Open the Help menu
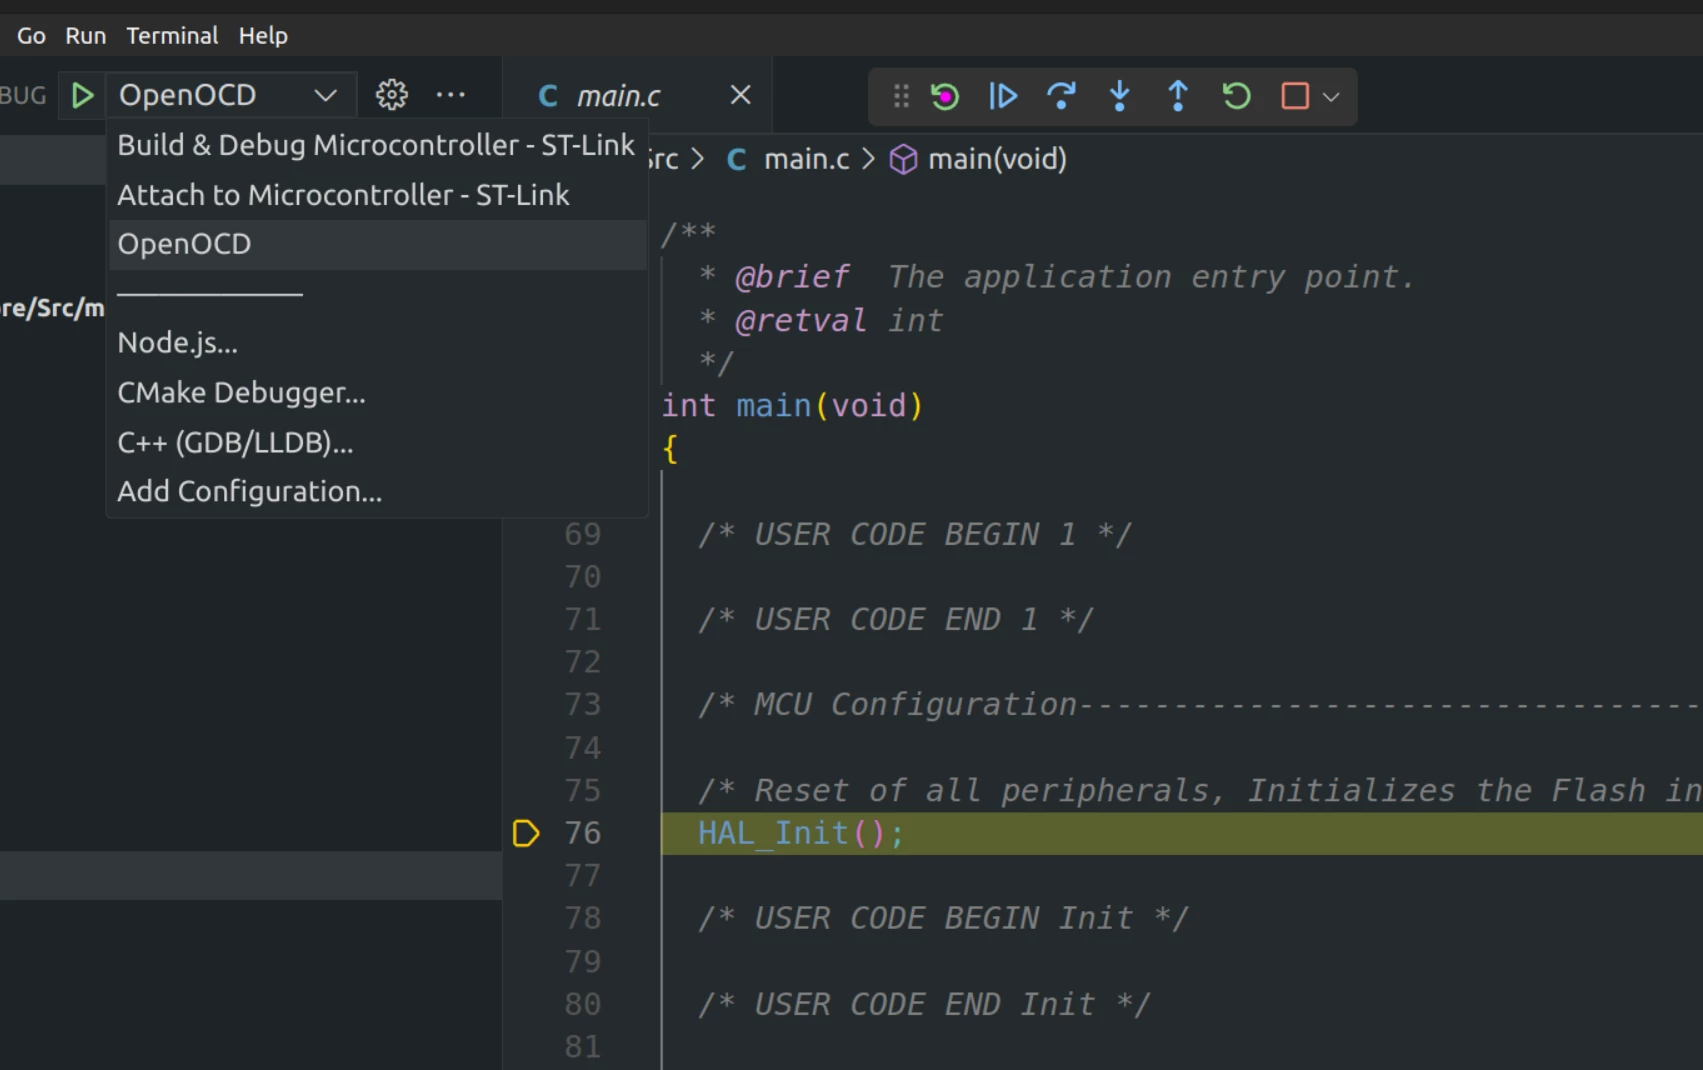 [x=263, y=36]
